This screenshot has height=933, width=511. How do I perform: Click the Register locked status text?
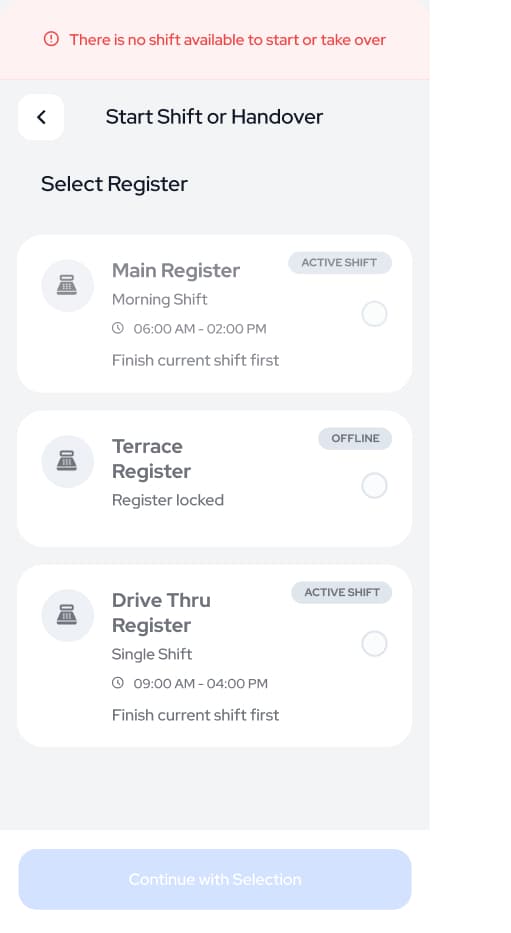(168, 500)
